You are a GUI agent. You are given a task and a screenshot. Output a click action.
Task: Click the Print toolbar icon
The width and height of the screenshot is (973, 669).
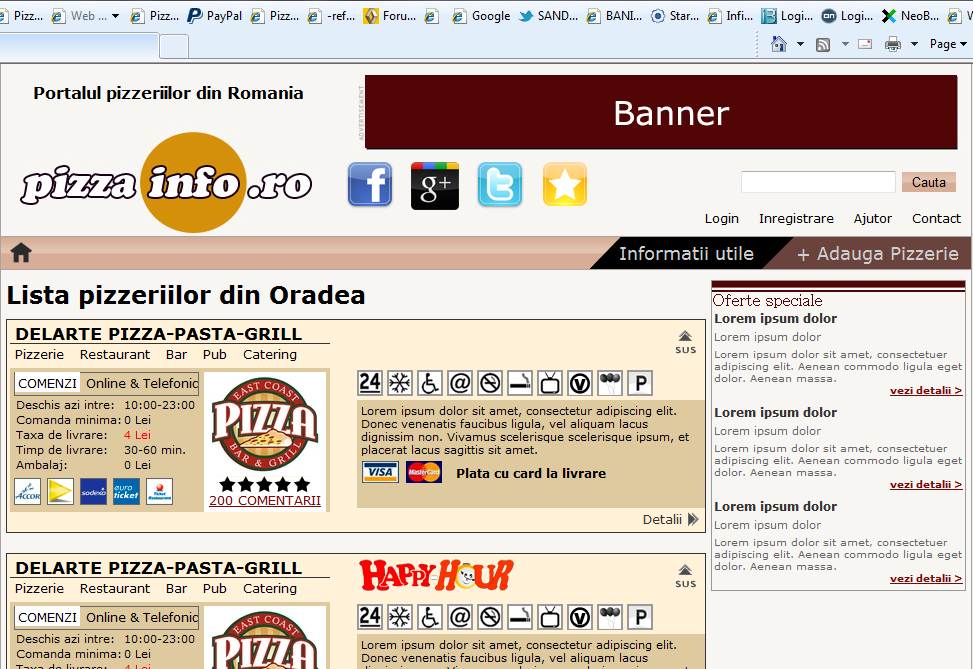(x=893, y=44)
